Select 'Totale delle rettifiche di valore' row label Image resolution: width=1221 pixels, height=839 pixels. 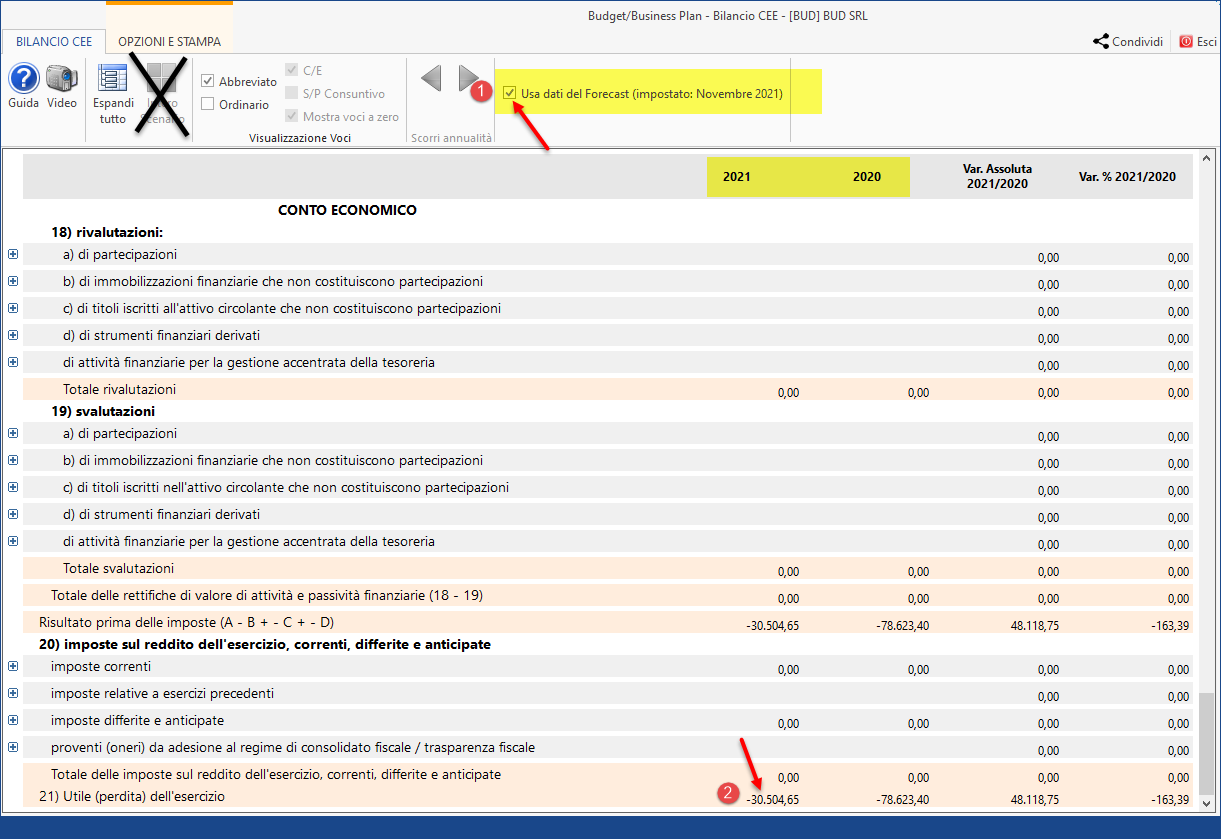[x=267, y=595]
